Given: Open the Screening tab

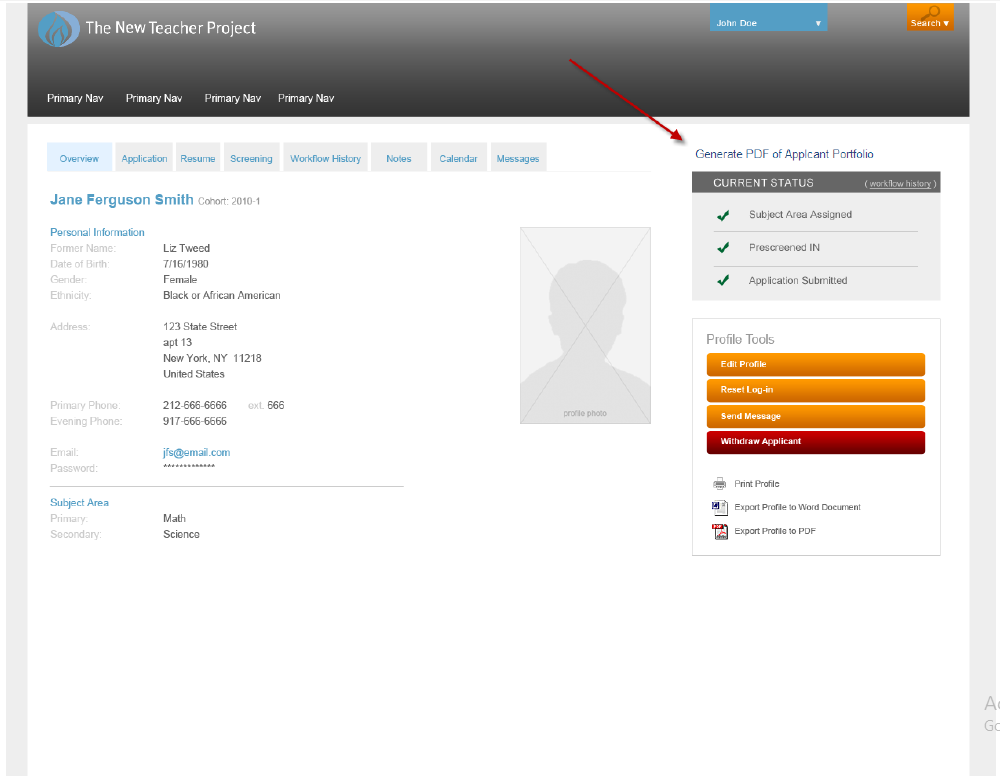Looking at the screenshot, I should [x=251, y=158].
